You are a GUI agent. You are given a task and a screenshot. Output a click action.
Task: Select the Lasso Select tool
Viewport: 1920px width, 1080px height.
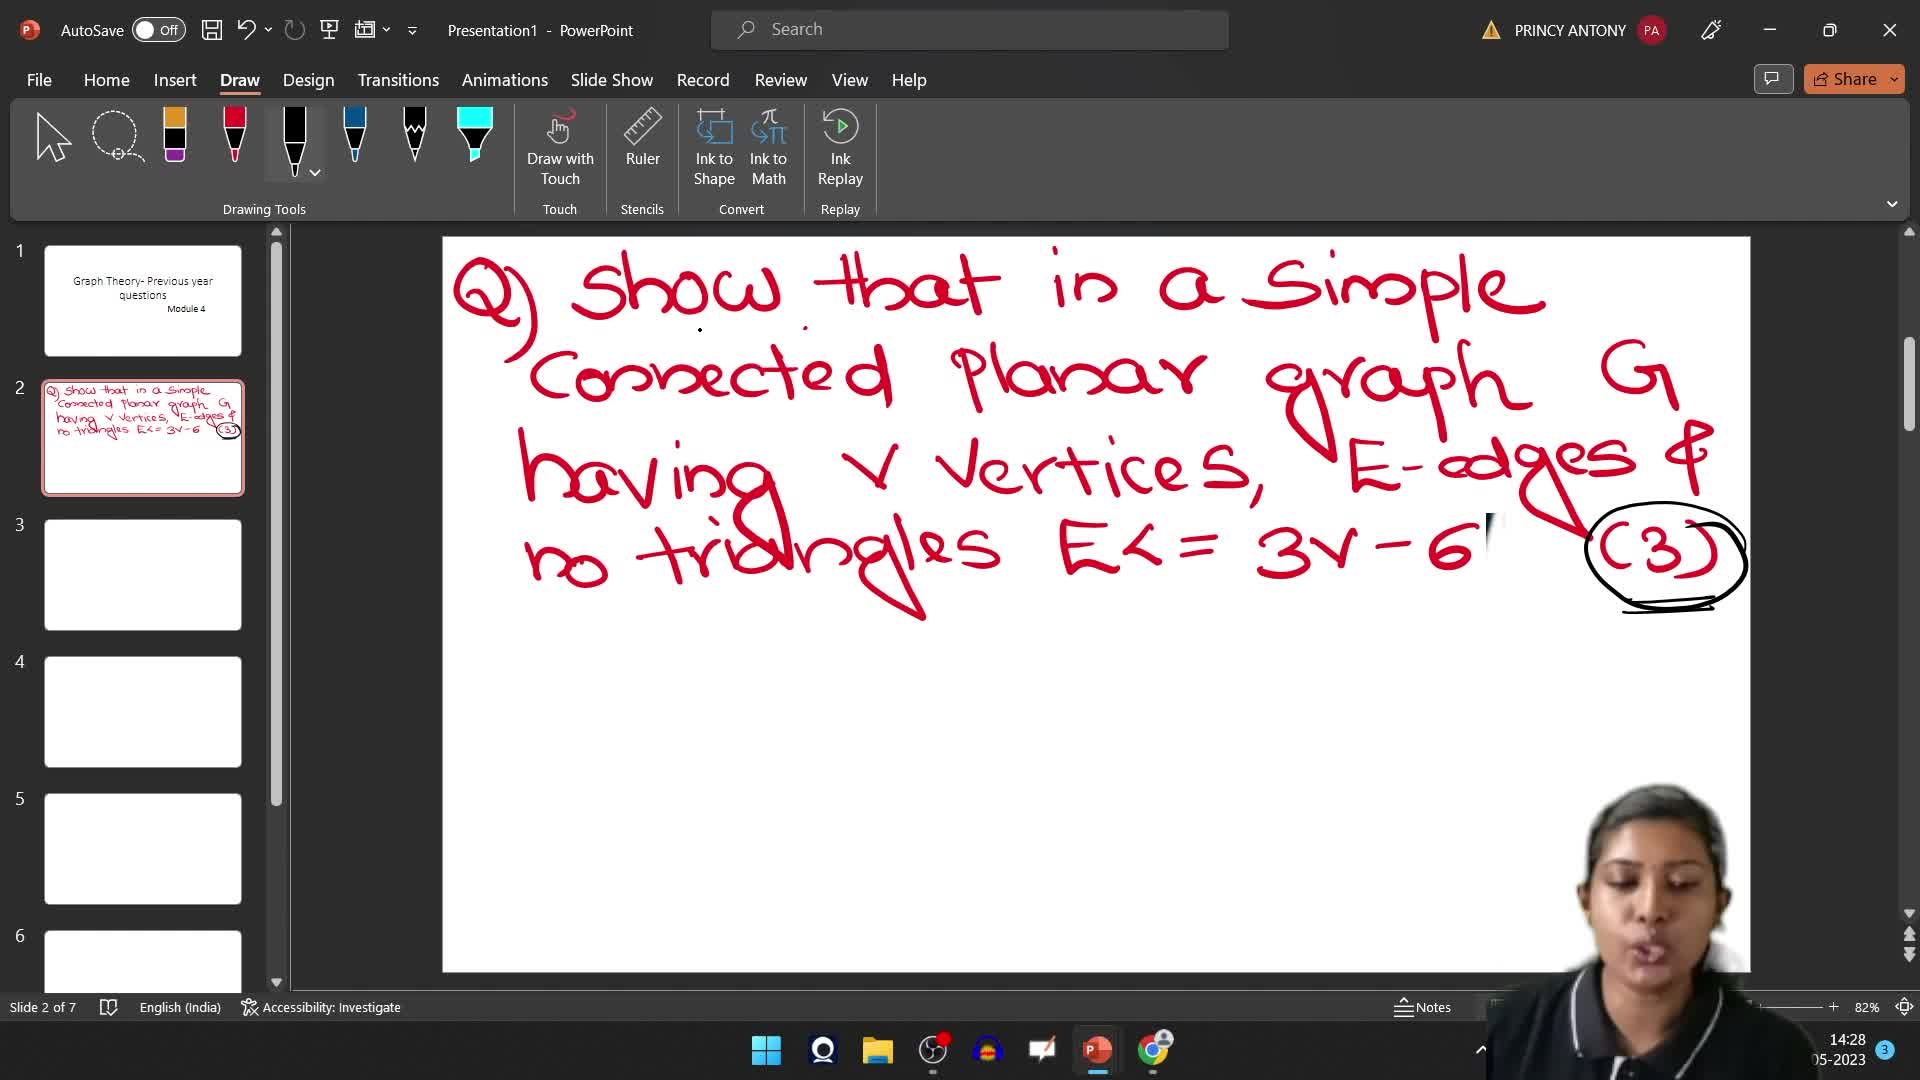pos(117,136)
